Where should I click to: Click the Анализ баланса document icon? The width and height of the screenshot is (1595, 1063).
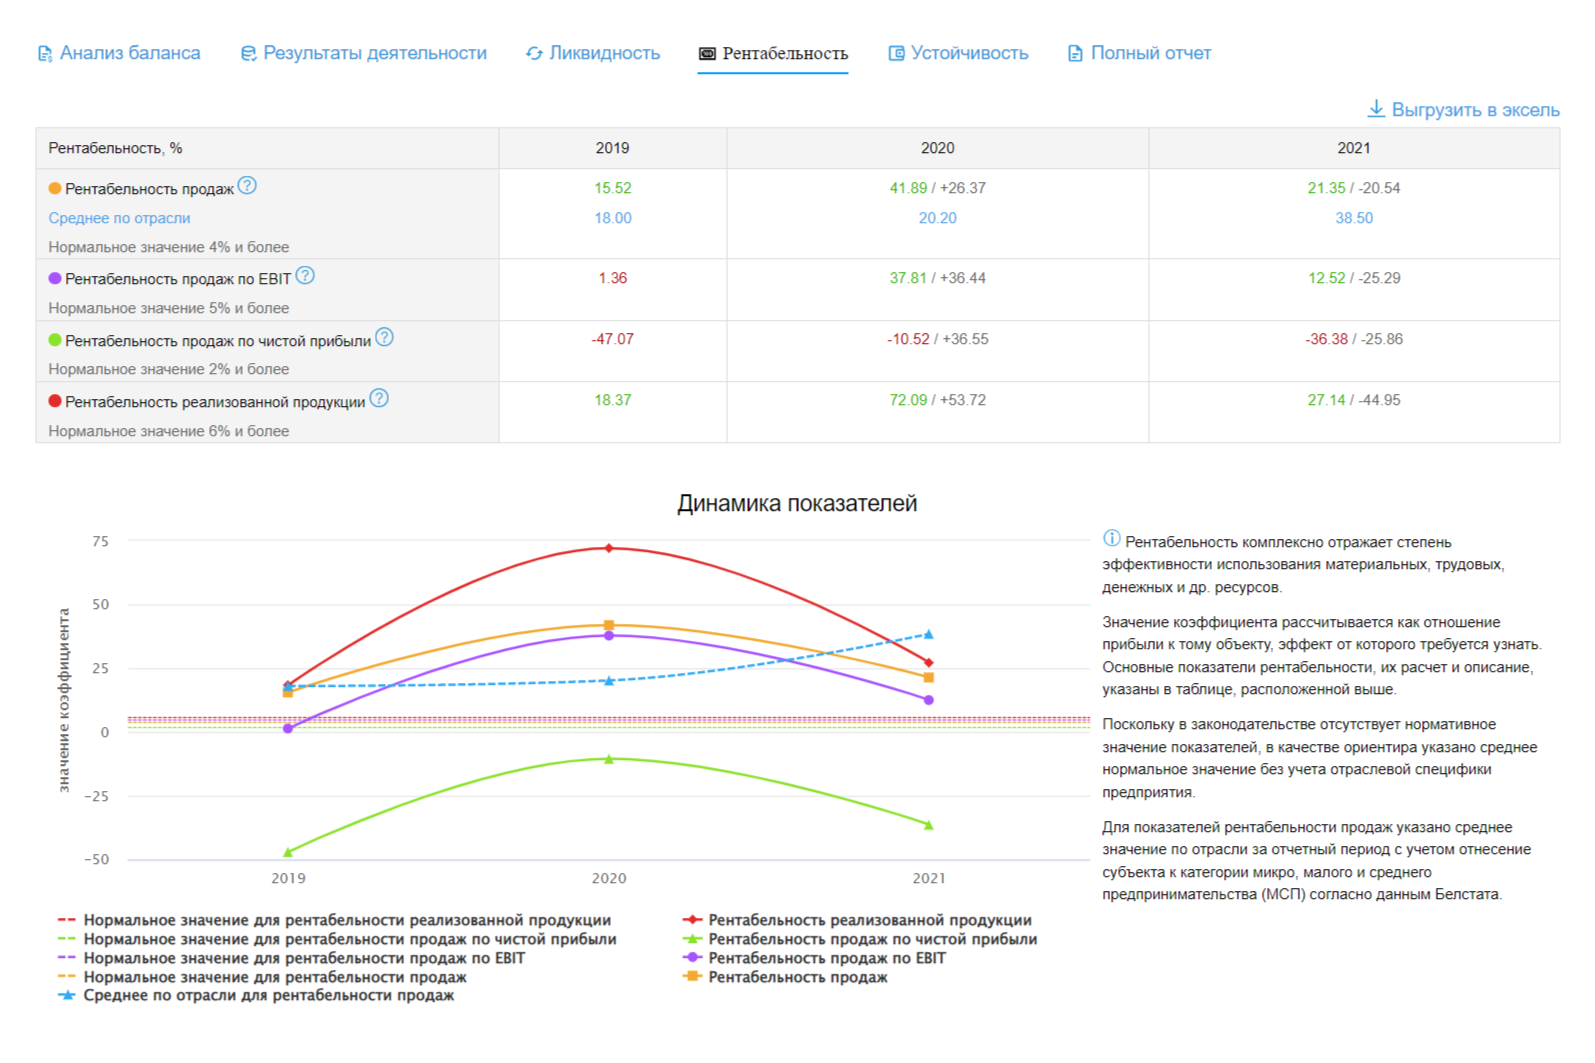click(45, 54)
